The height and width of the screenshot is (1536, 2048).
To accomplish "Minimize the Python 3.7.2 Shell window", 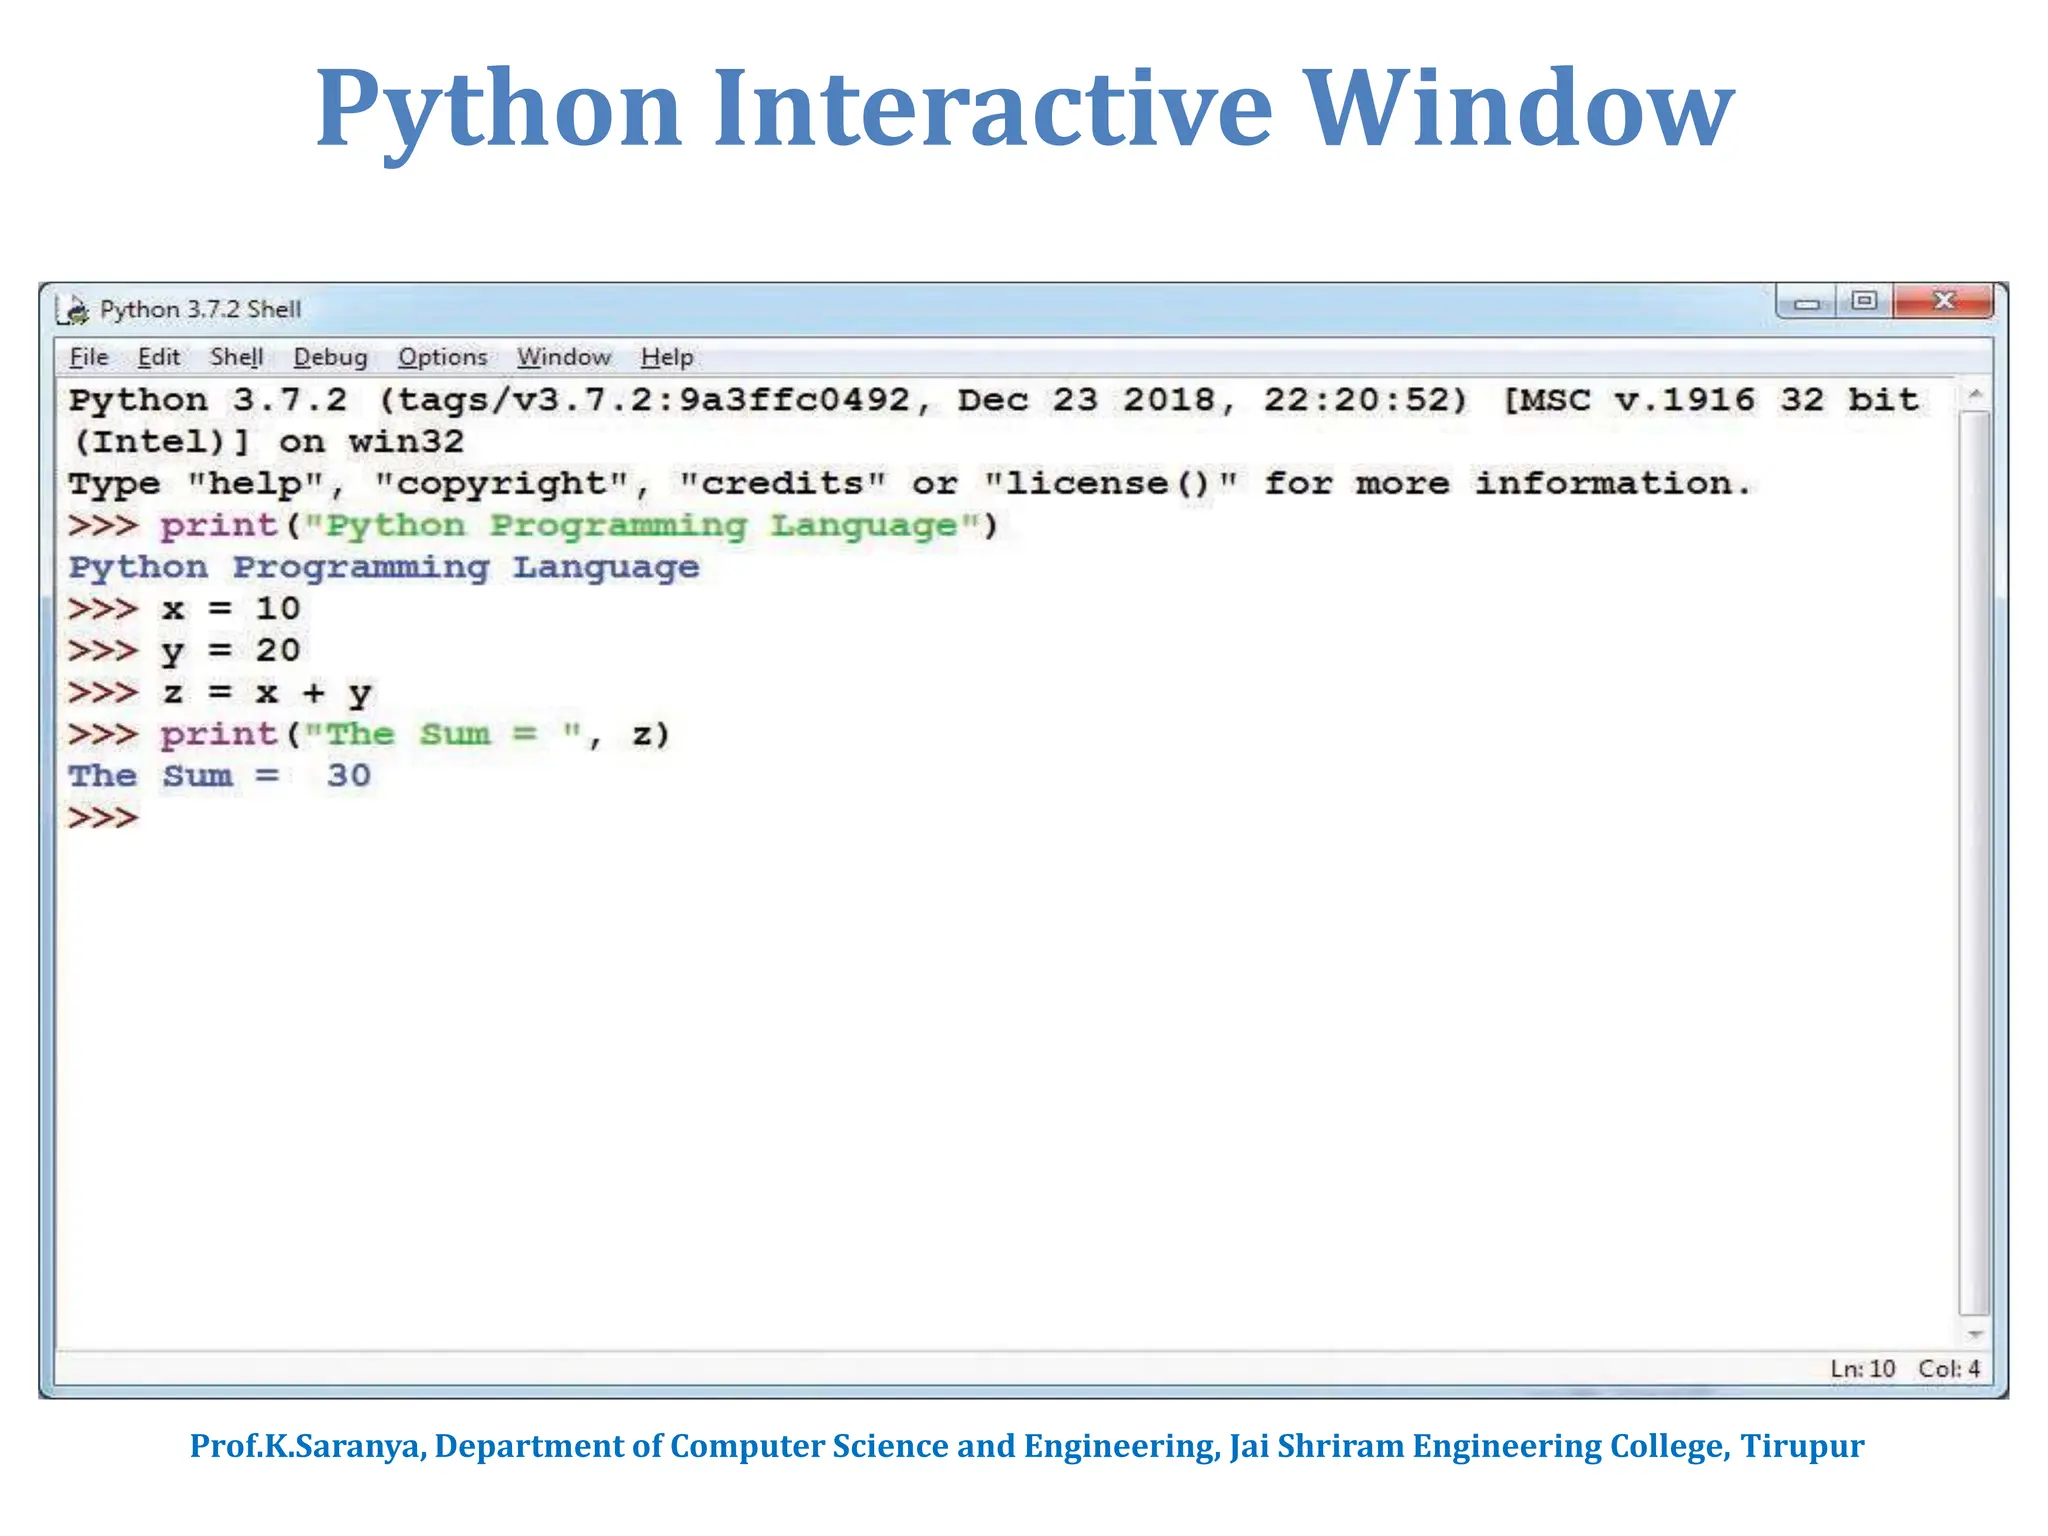I will pos(1806,301).
